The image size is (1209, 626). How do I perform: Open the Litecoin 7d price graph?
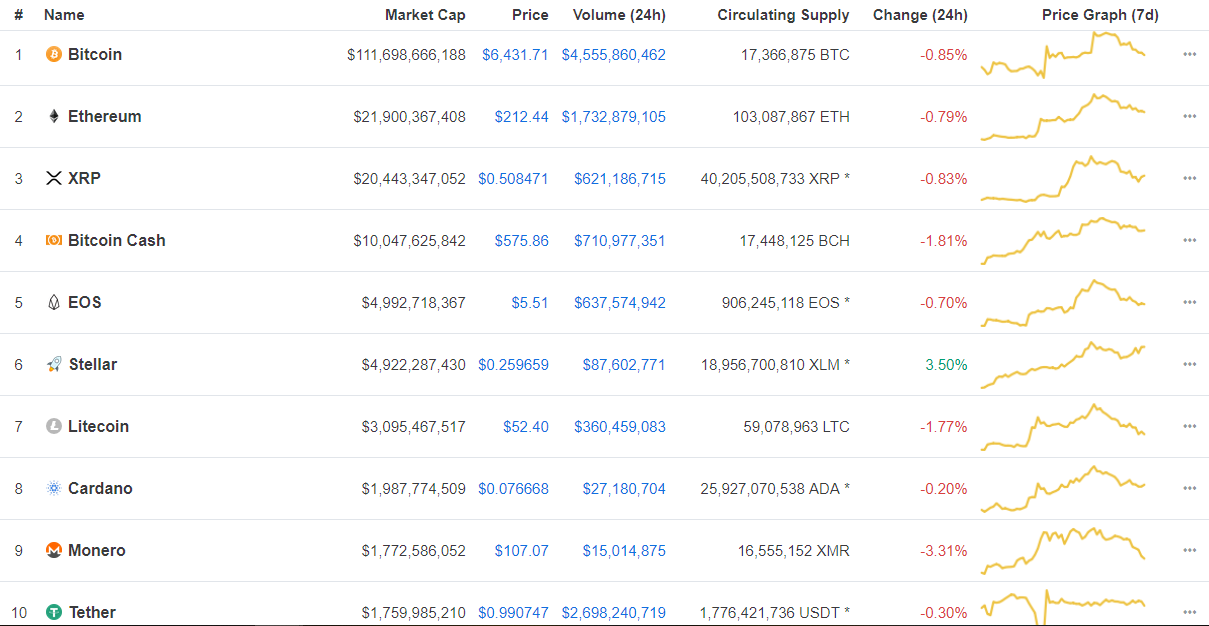pyautogui.click(x=1063, y=427)
